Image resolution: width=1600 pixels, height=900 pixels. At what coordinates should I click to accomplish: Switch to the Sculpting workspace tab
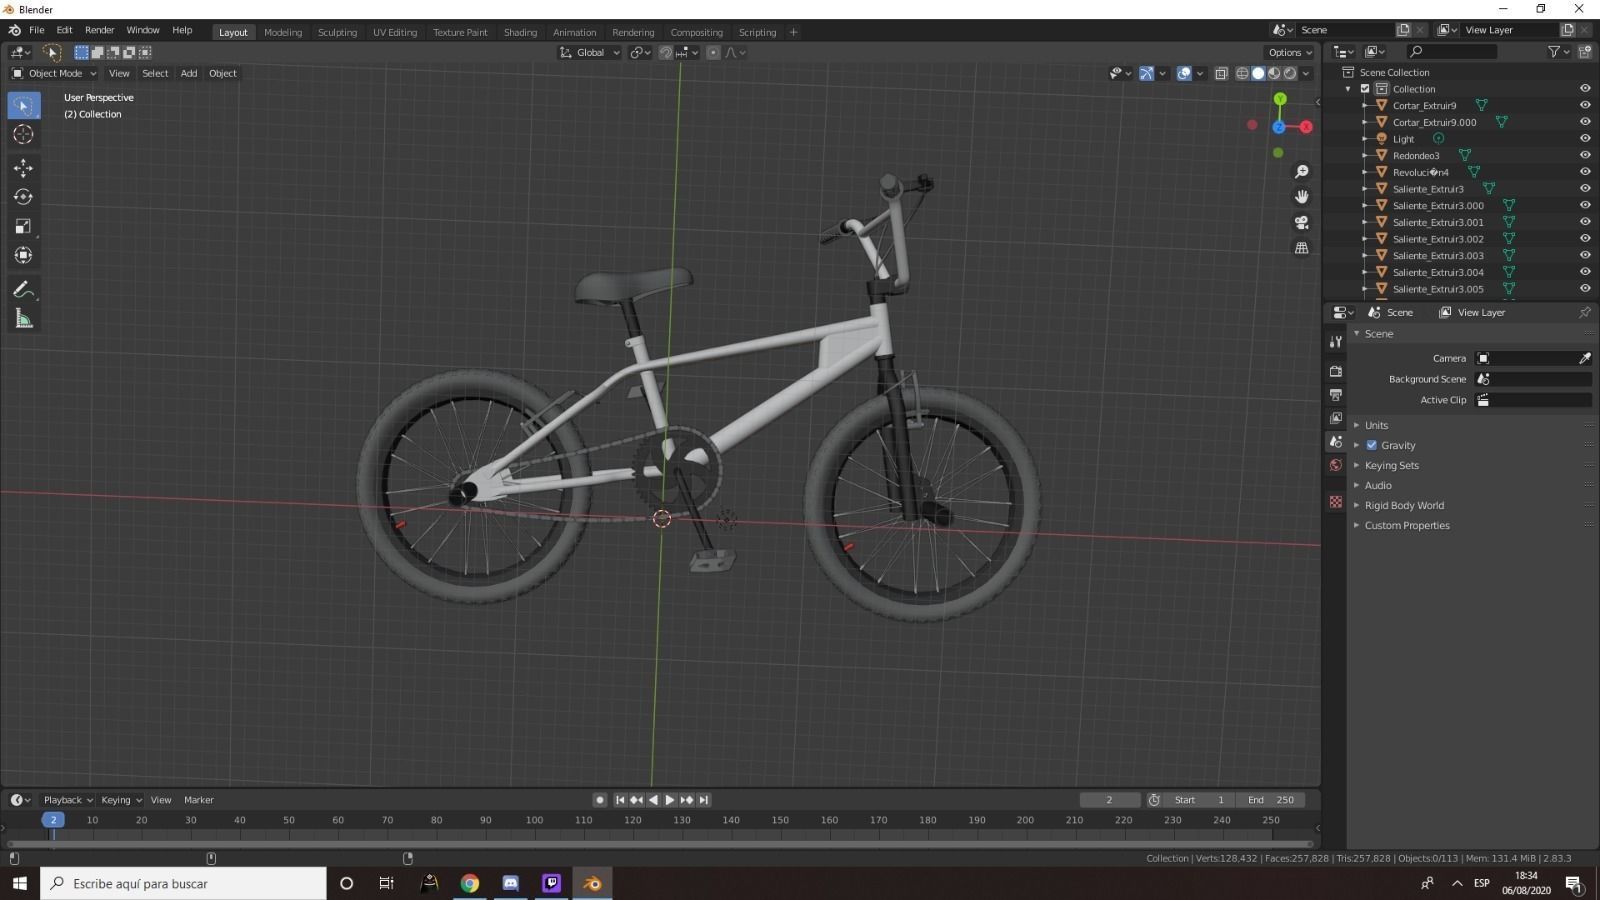pos(337,32)
